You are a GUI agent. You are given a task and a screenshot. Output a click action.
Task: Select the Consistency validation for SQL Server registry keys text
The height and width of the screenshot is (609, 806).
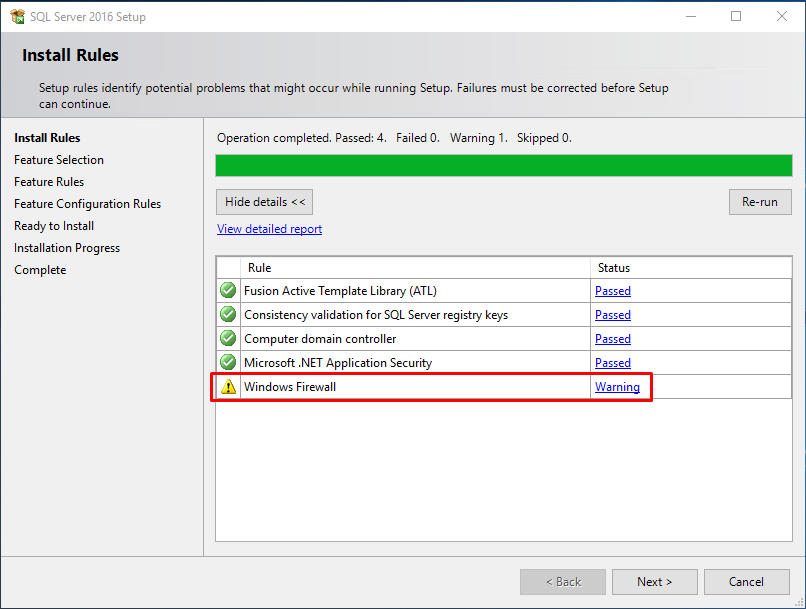tap(376, 315)
